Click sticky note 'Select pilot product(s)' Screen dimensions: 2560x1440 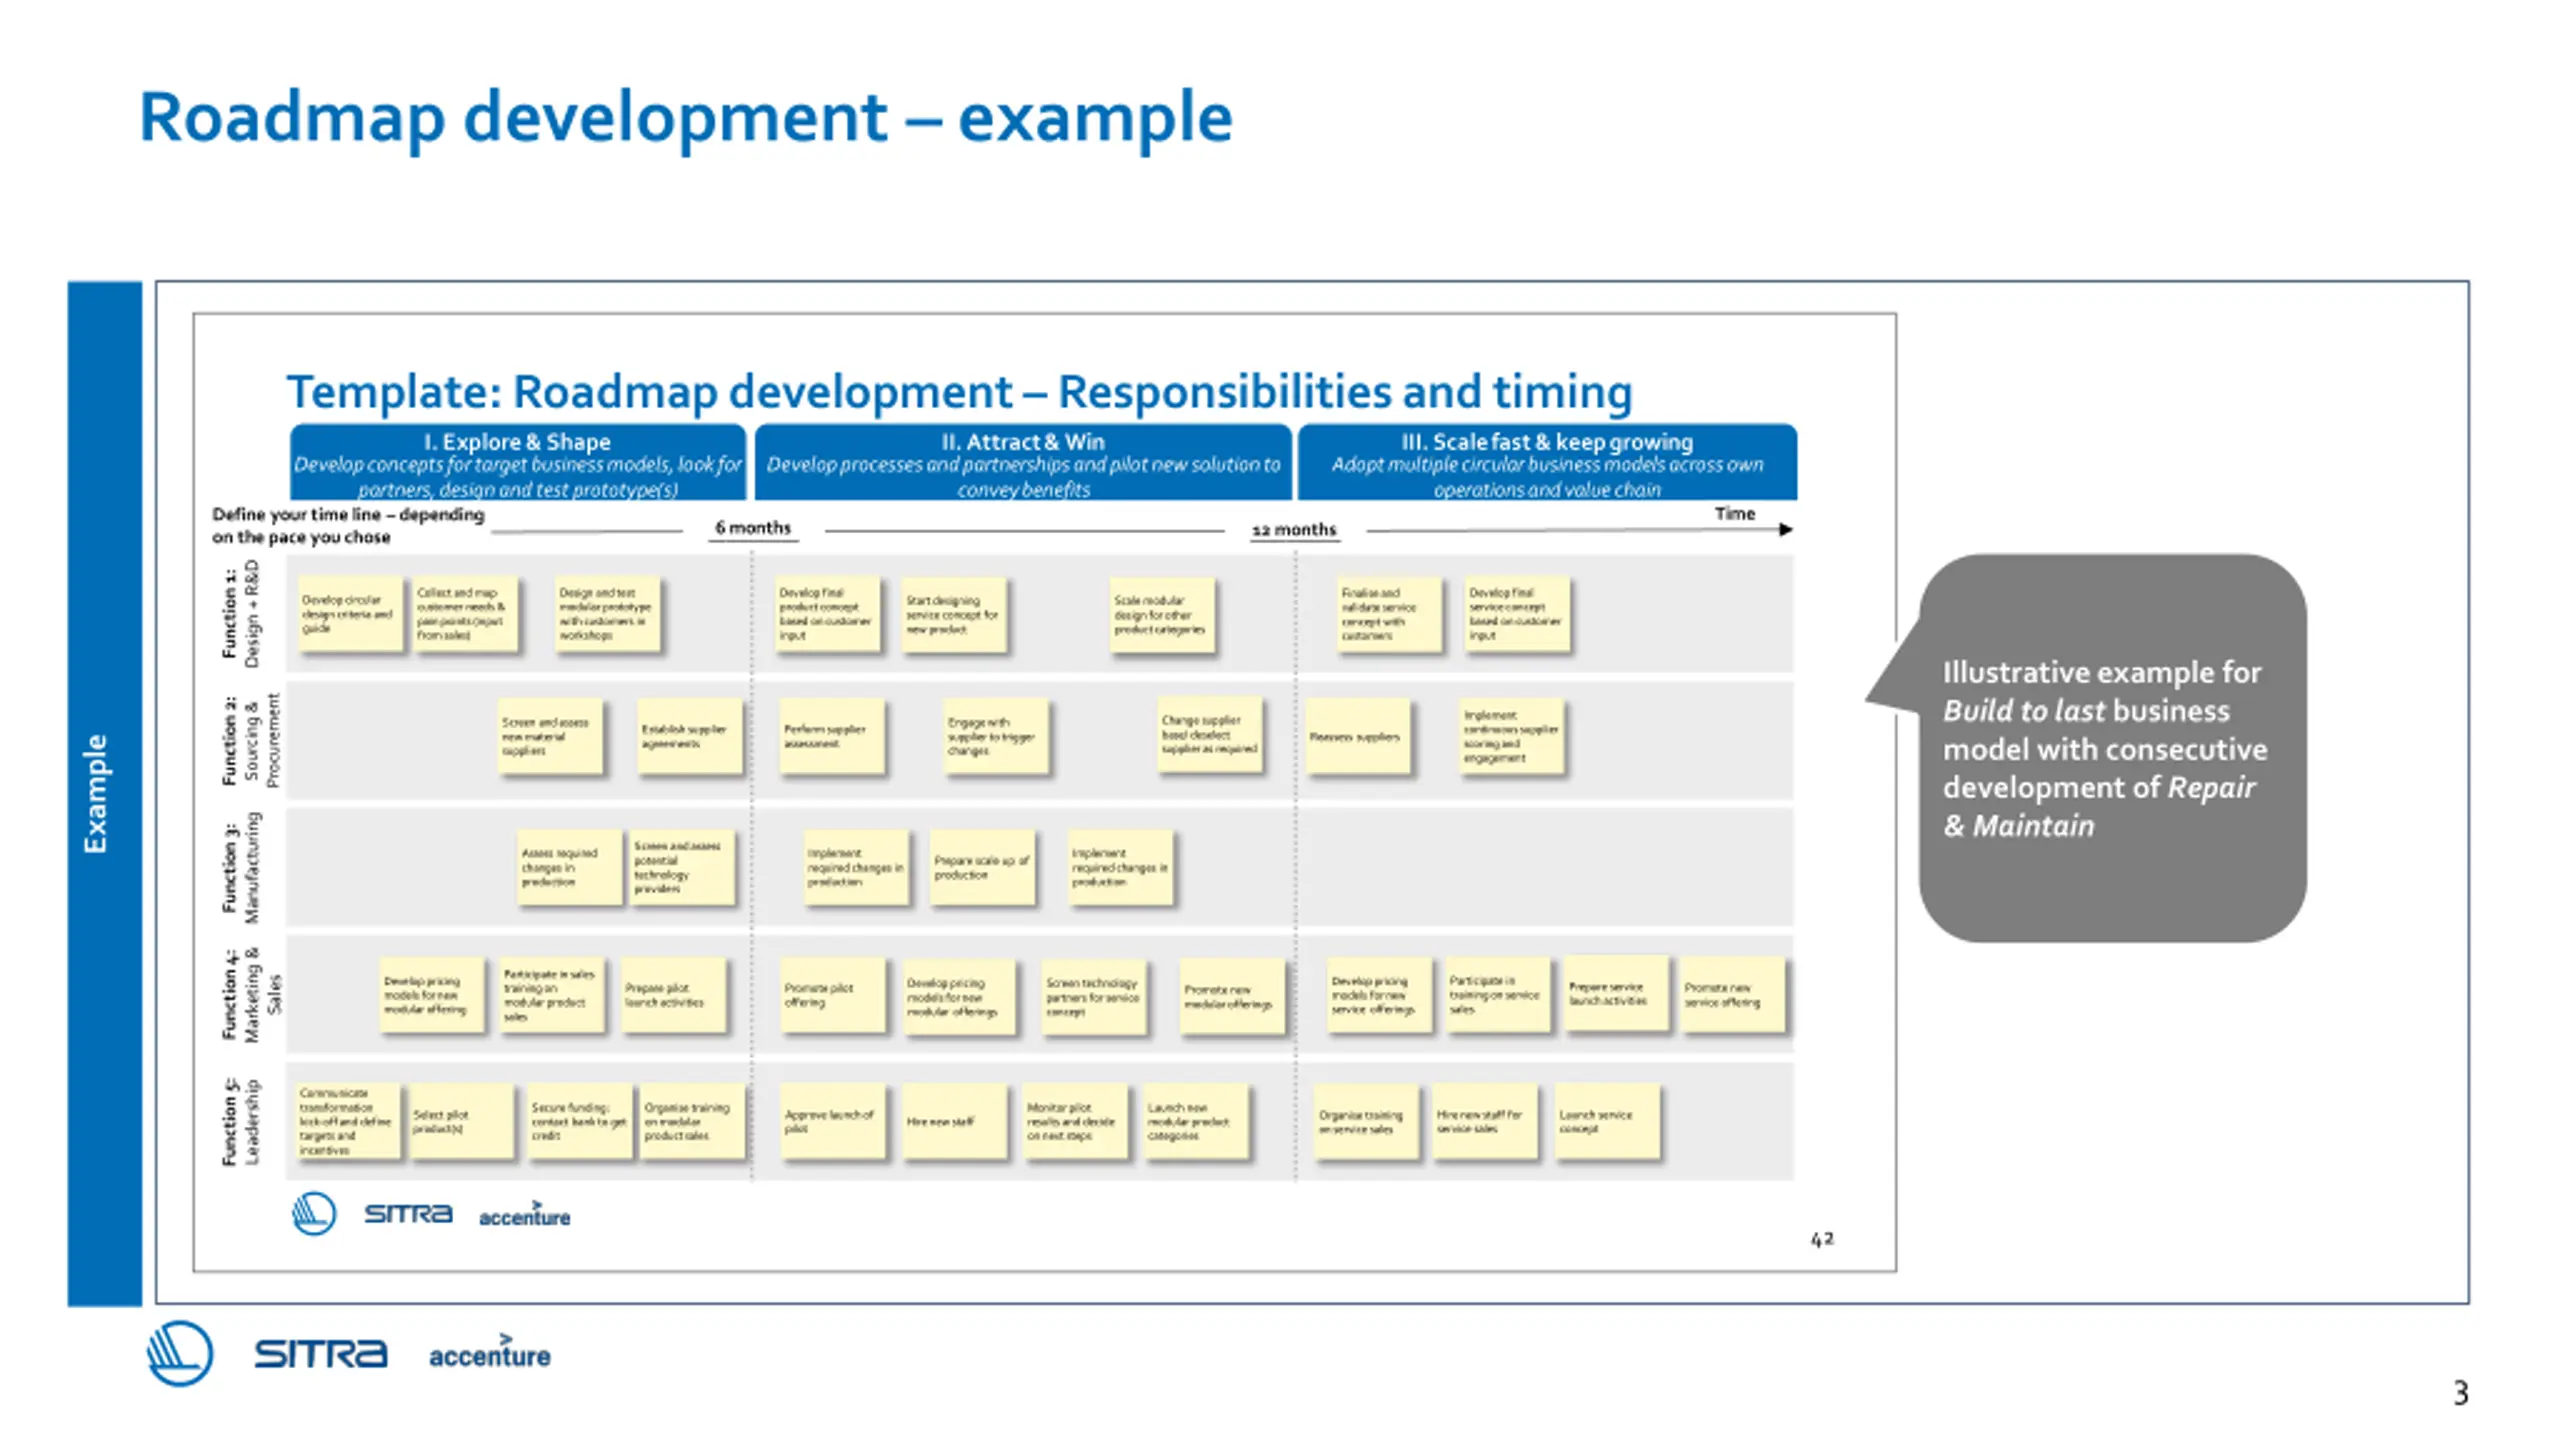pos(462,1121)
